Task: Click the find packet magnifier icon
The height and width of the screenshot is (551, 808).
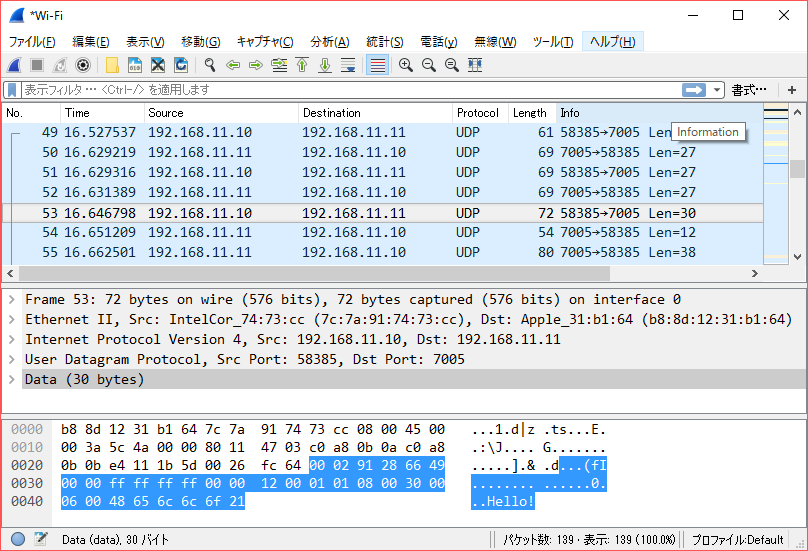Action: (210, 65)
